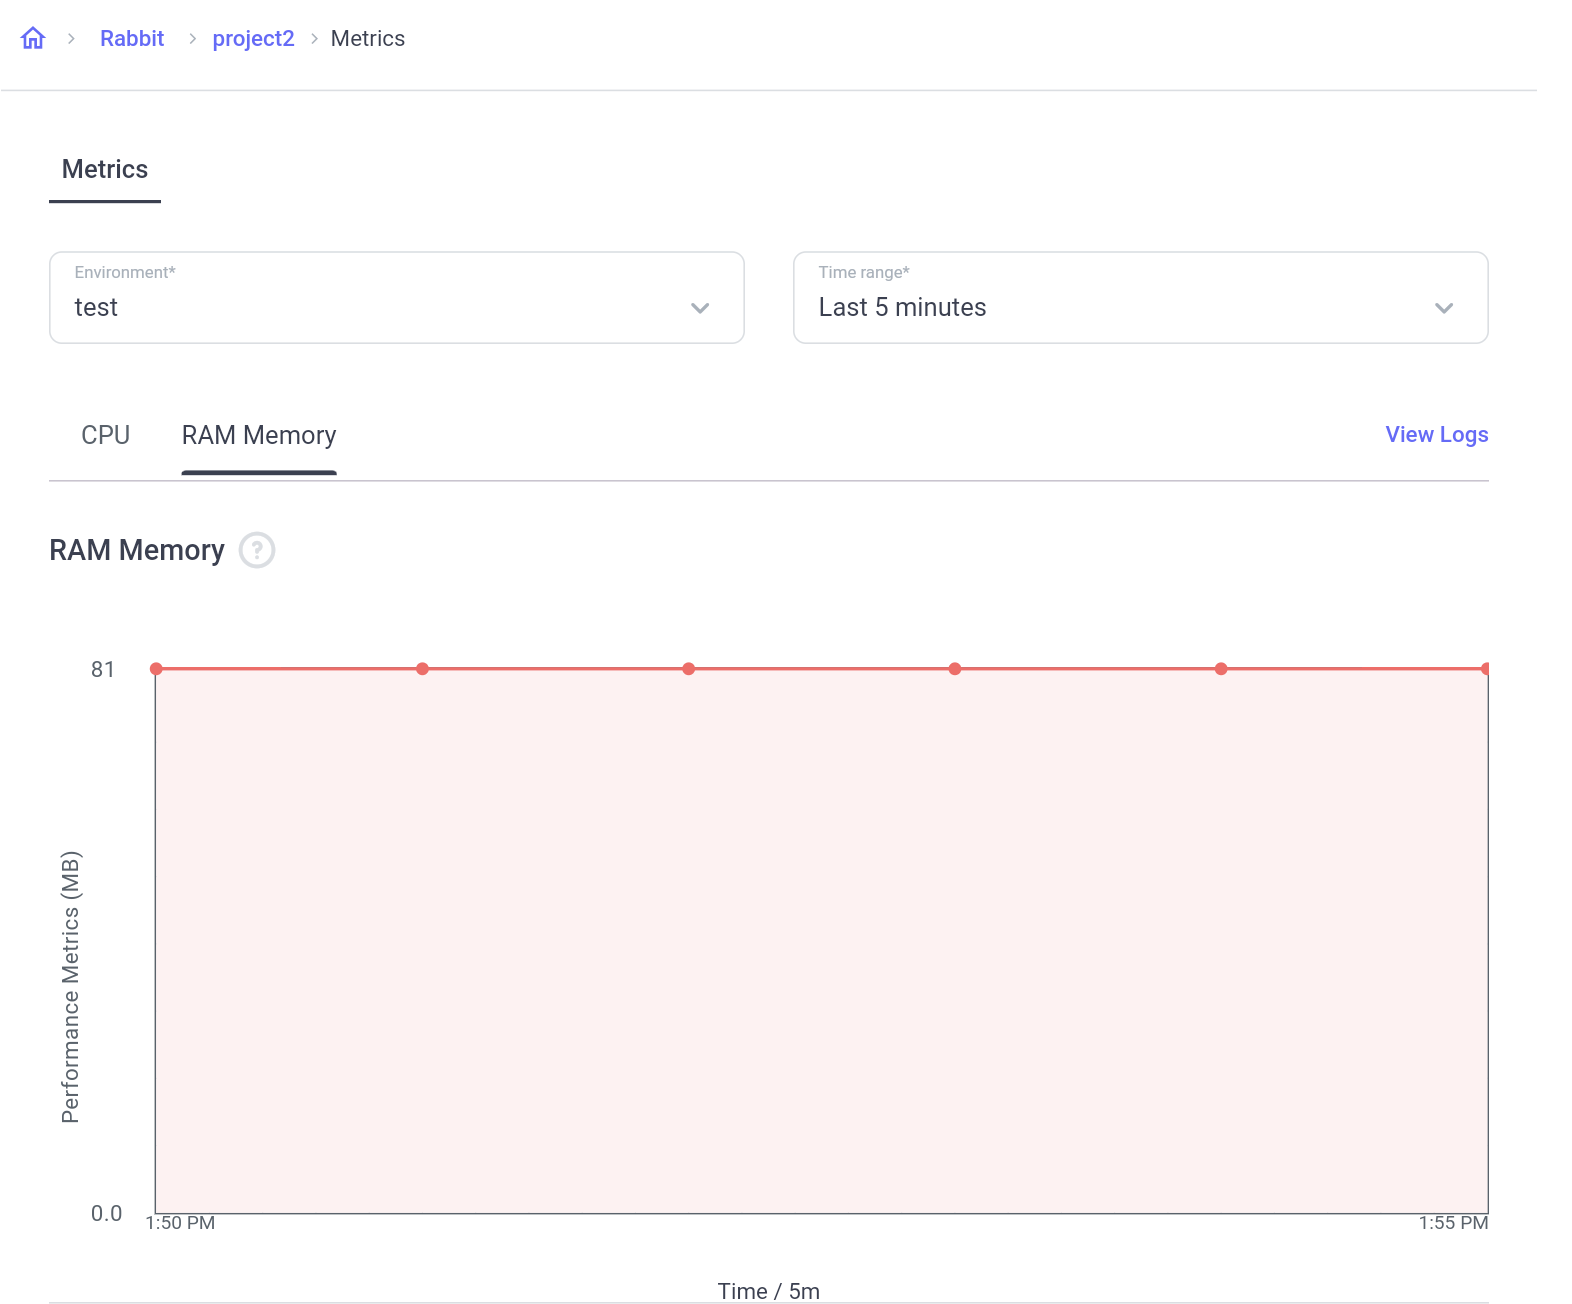
Task: Open the 'Last 5 minutes' time range selector
Action: pos(1140,298)
